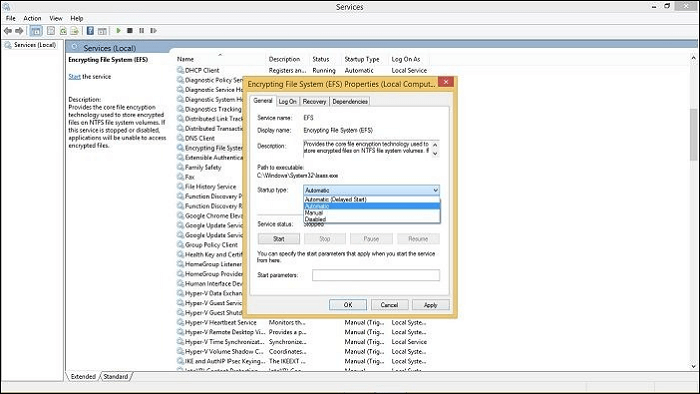Click gear icon beside Hyper-V Heartbeat Service
Viewport: 700px width, 394px height.
tap(180, 322)
